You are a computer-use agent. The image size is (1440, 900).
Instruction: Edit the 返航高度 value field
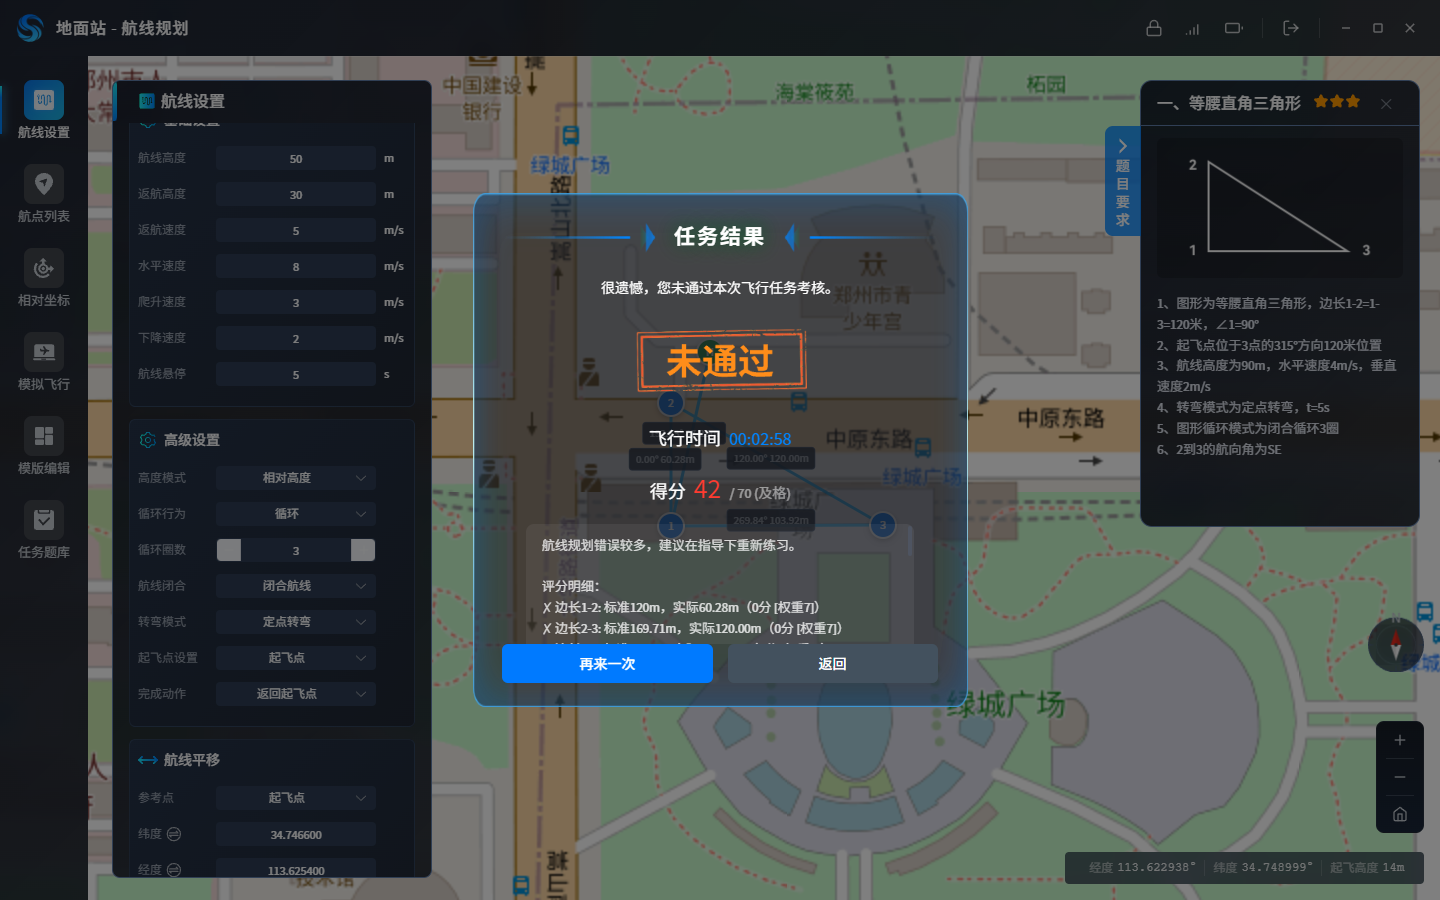296,194
